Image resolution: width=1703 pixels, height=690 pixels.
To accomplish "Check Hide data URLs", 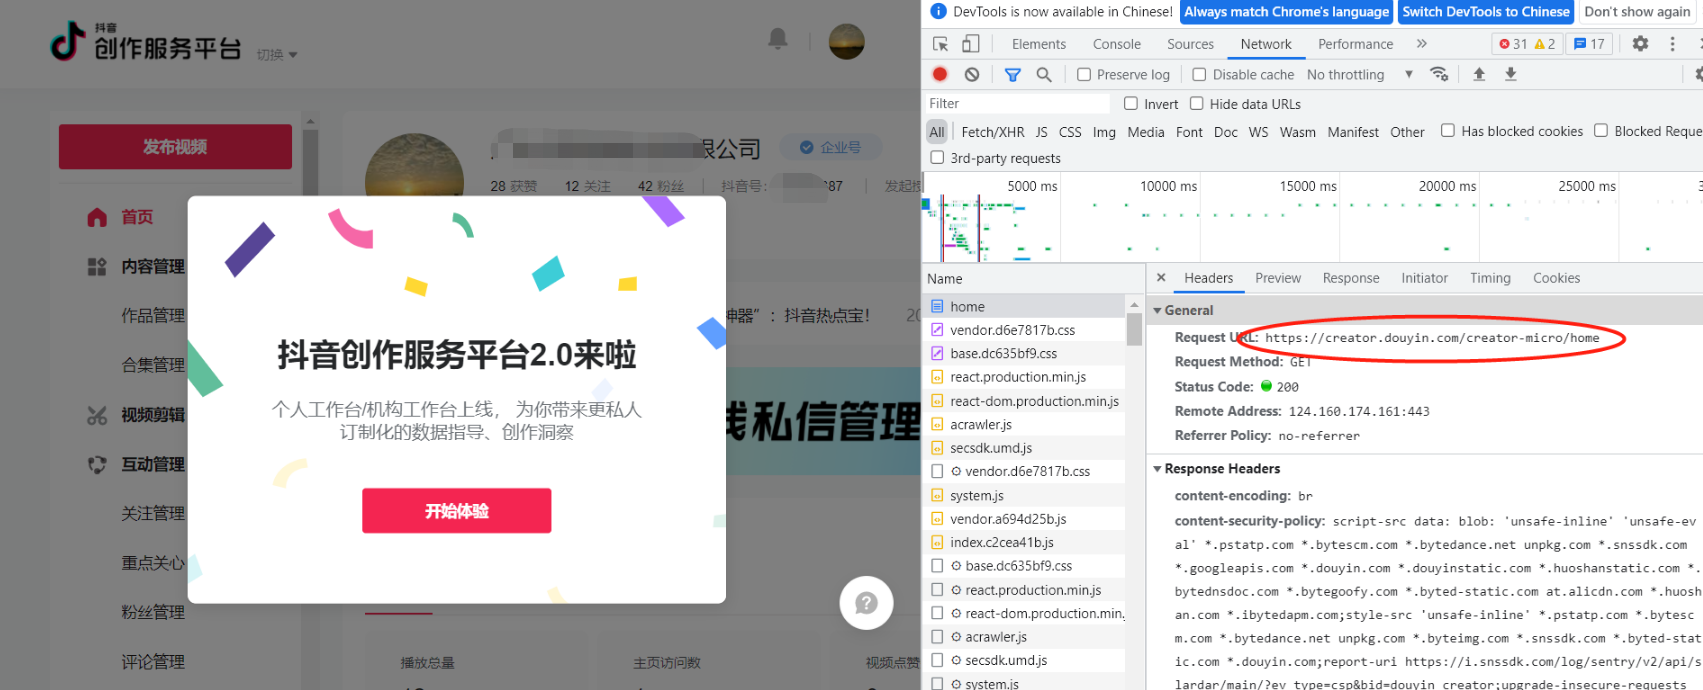I will click(x=1197, y=103).
